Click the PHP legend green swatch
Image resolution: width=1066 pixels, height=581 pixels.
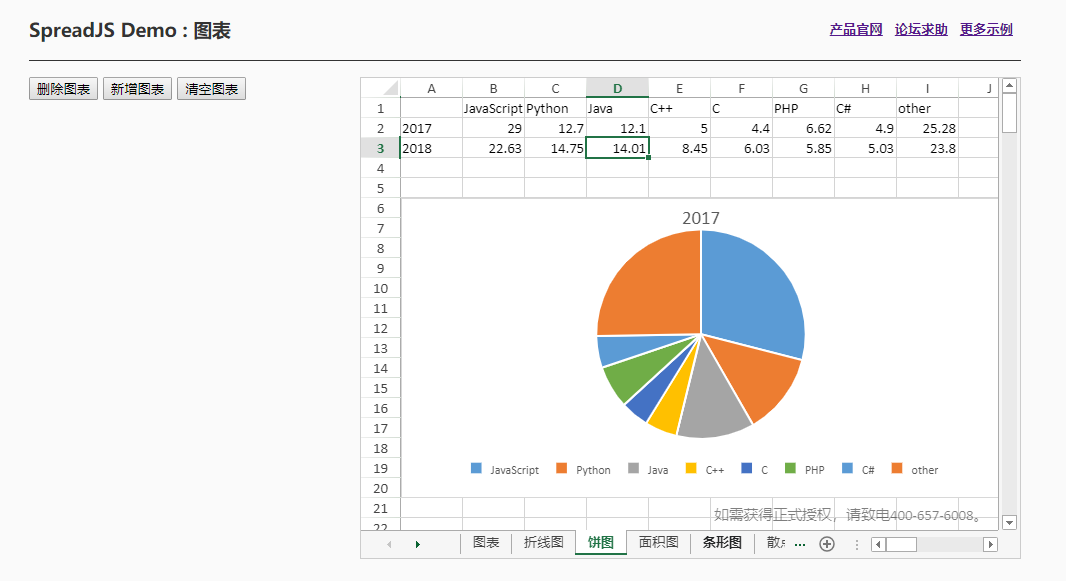click(790, 468)
